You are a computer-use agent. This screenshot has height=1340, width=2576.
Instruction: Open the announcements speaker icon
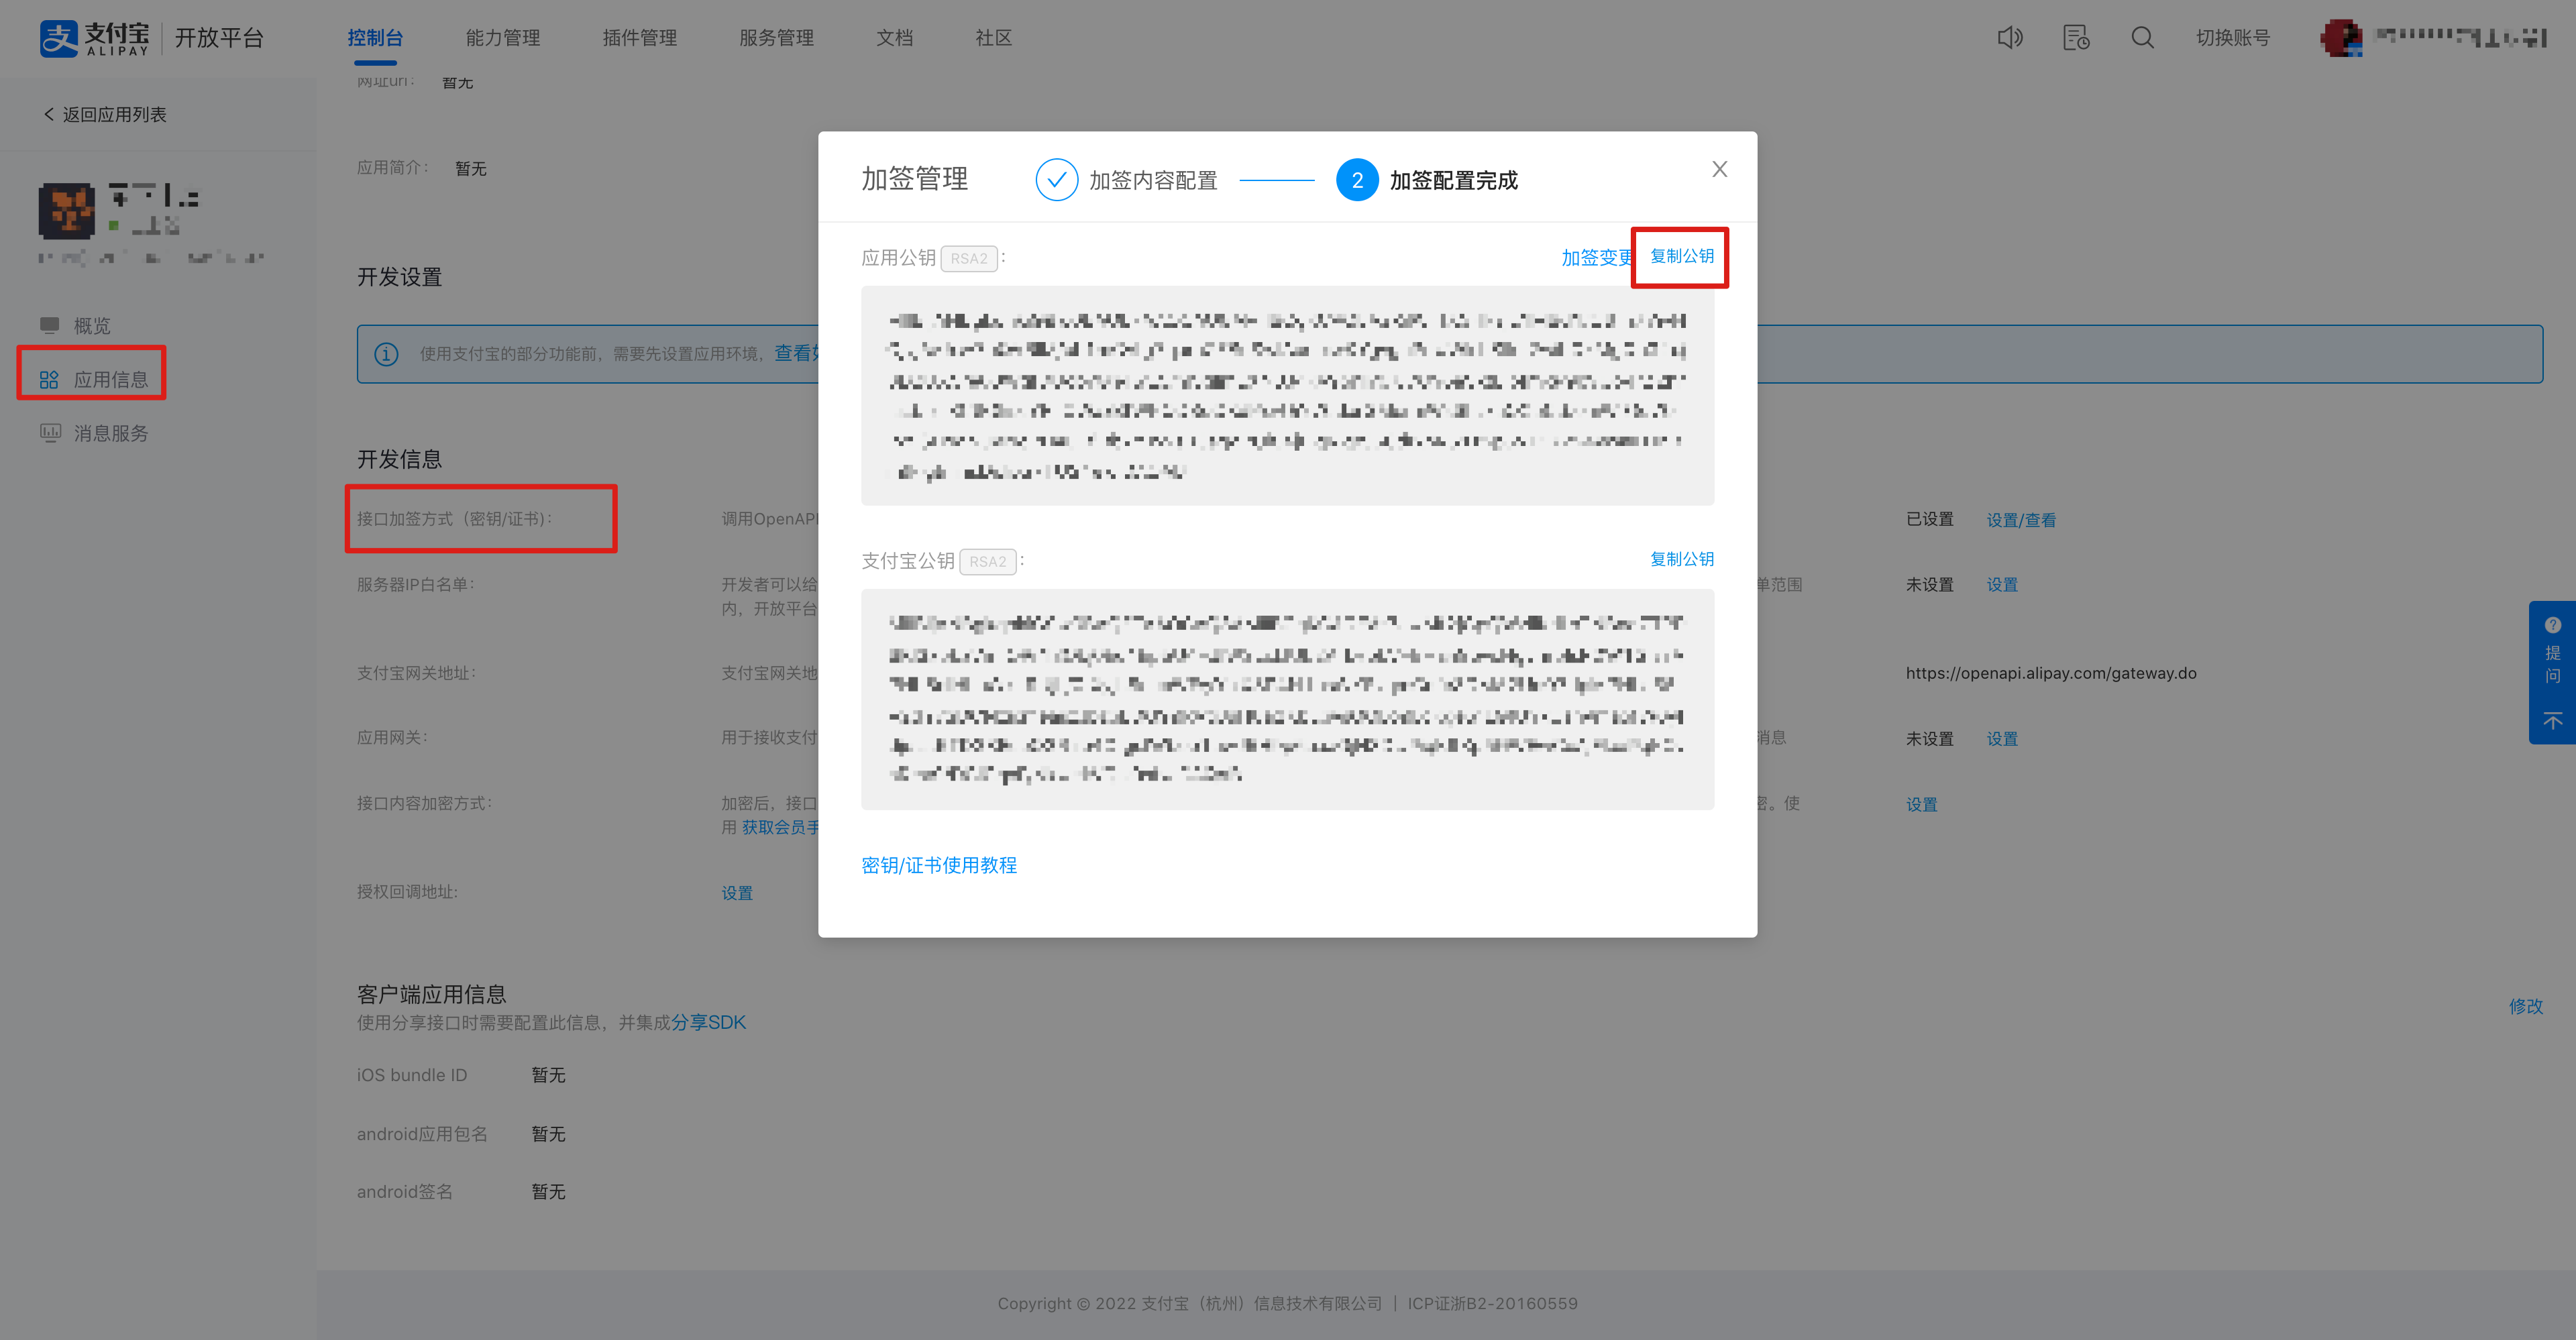[2010, 38]
